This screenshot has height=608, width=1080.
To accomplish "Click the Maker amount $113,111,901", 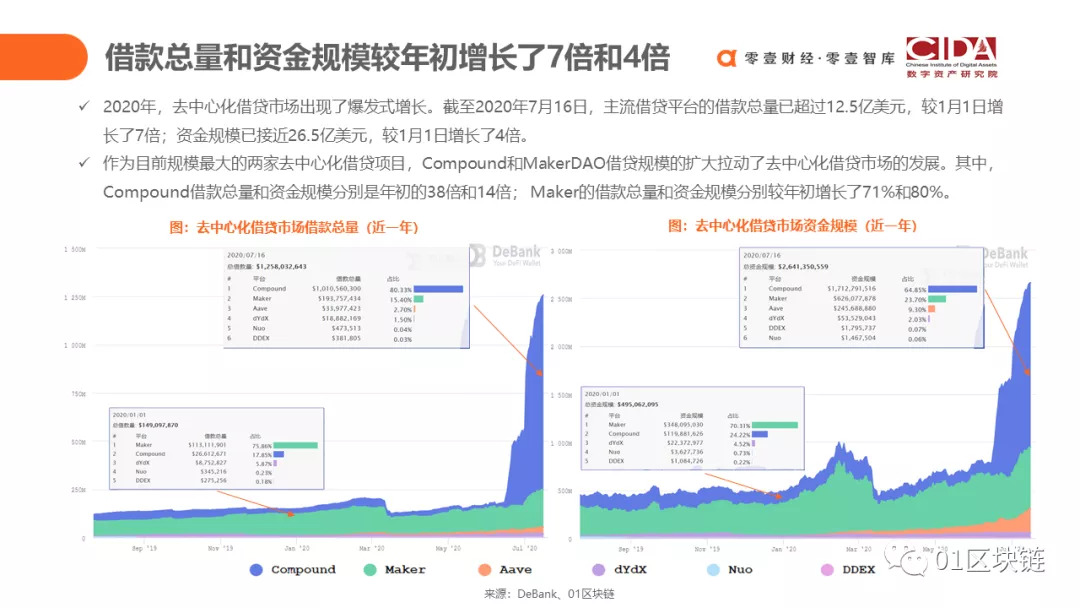I will (207, 445).
